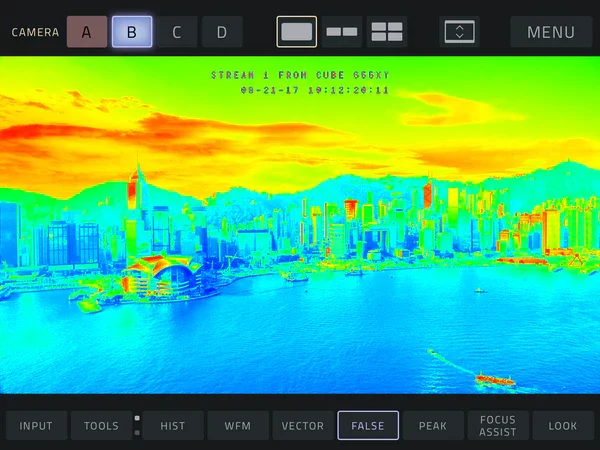Choose the dual-view split layout icon
This screenshot has height=450, width=600.
coord(342,32)
